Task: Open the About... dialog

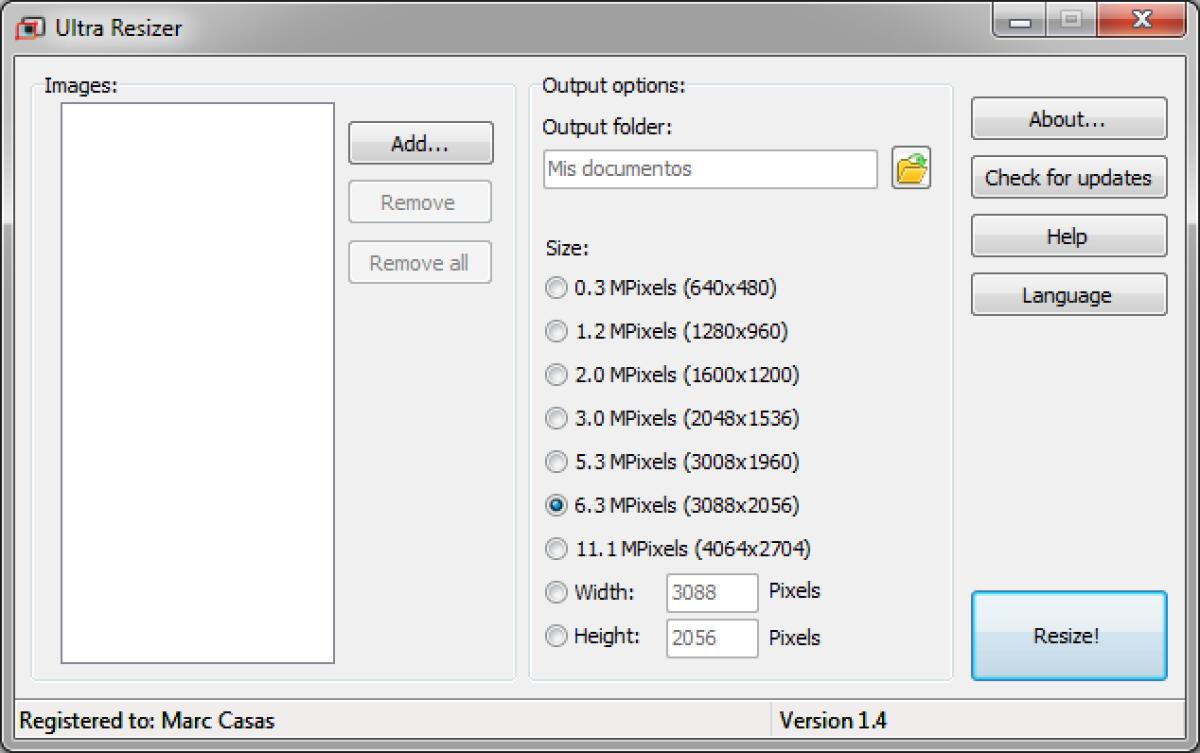Action: (x=1068, y=119)
